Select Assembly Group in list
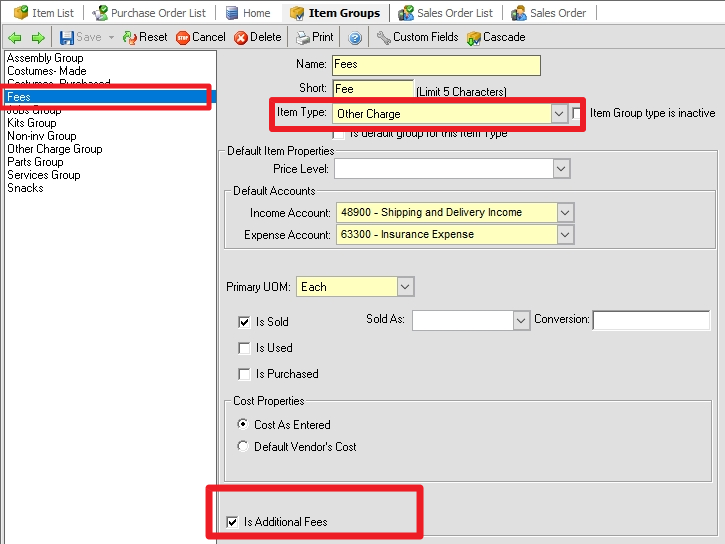725x544 pixels. click(x=45, y=58)
